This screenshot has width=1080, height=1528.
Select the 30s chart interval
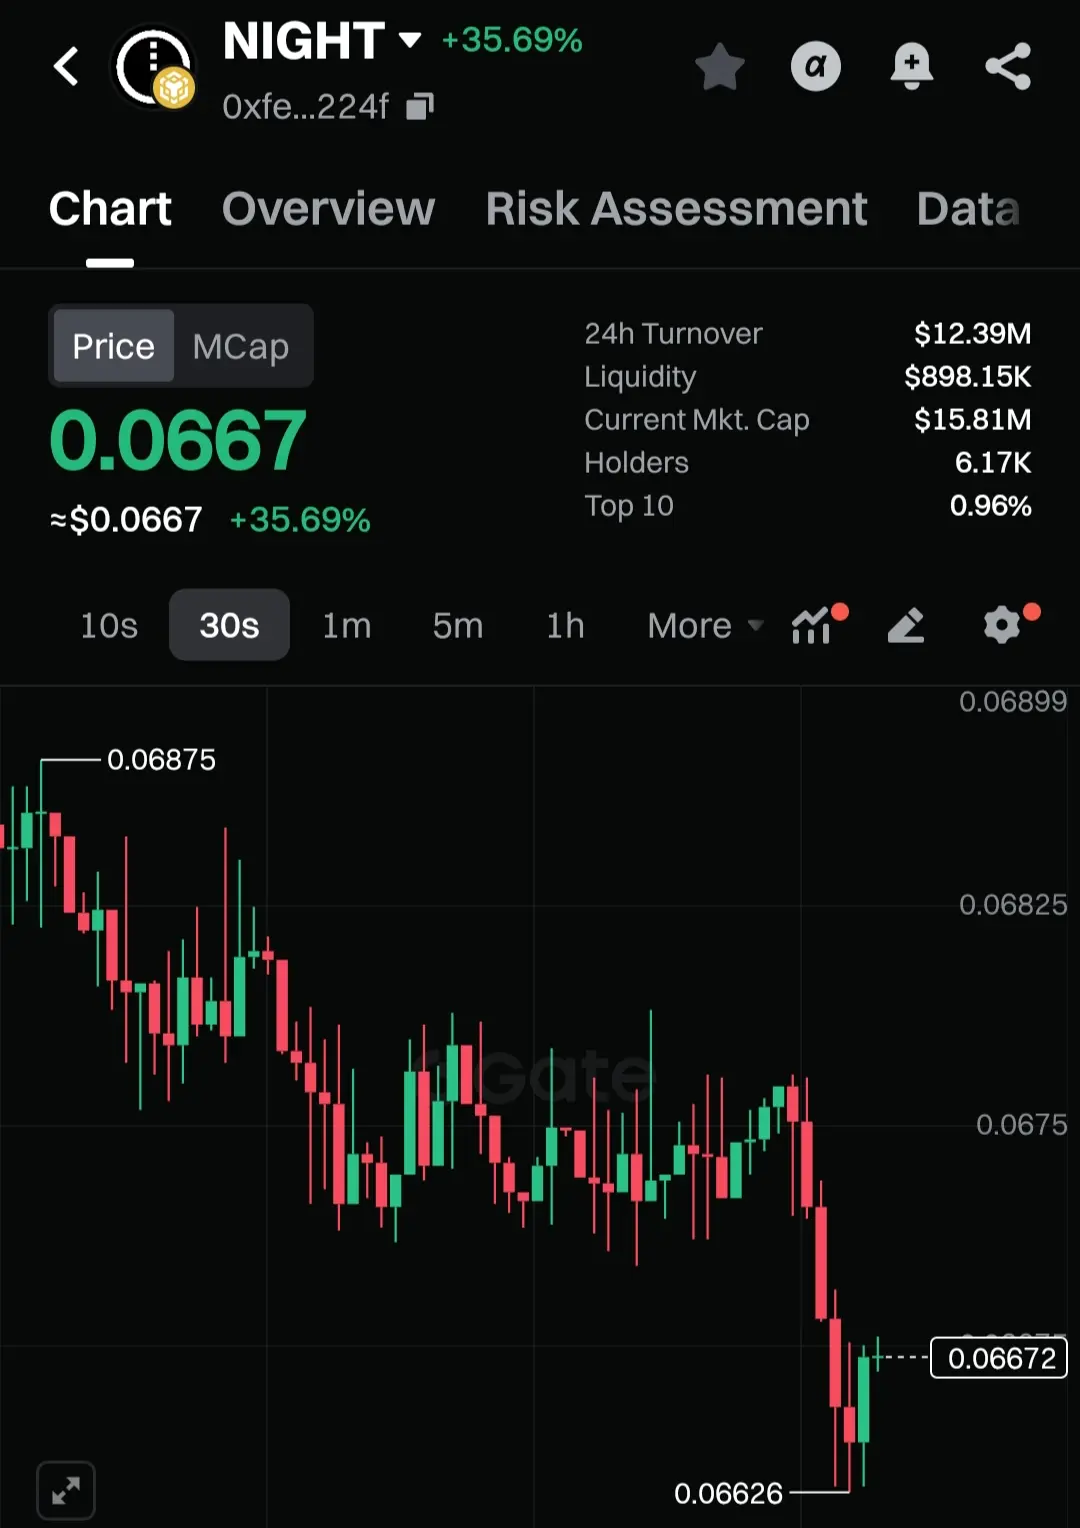[x=229, y=625]
